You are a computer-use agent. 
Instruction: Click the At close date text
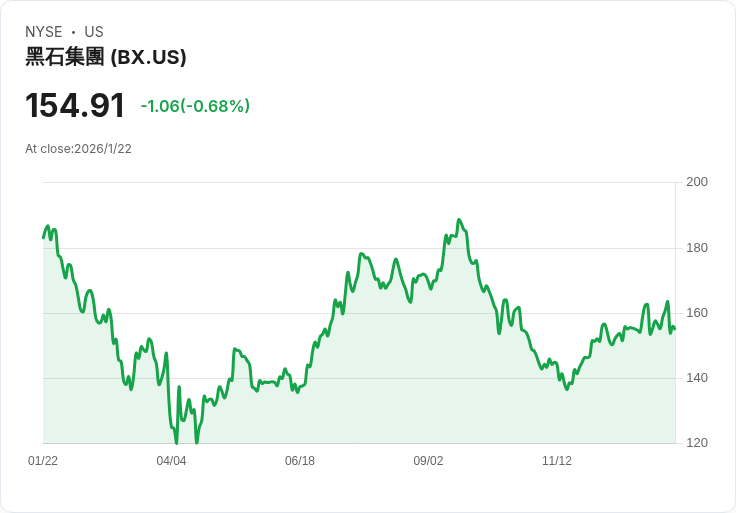tap(78, 149)
